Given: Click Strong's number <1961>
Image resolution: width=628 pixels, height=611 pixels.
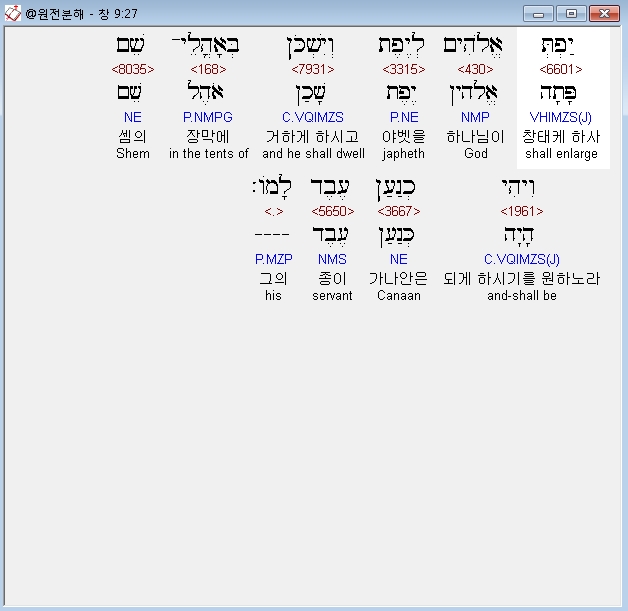Looking at the screenshot, I should (522, 211).
